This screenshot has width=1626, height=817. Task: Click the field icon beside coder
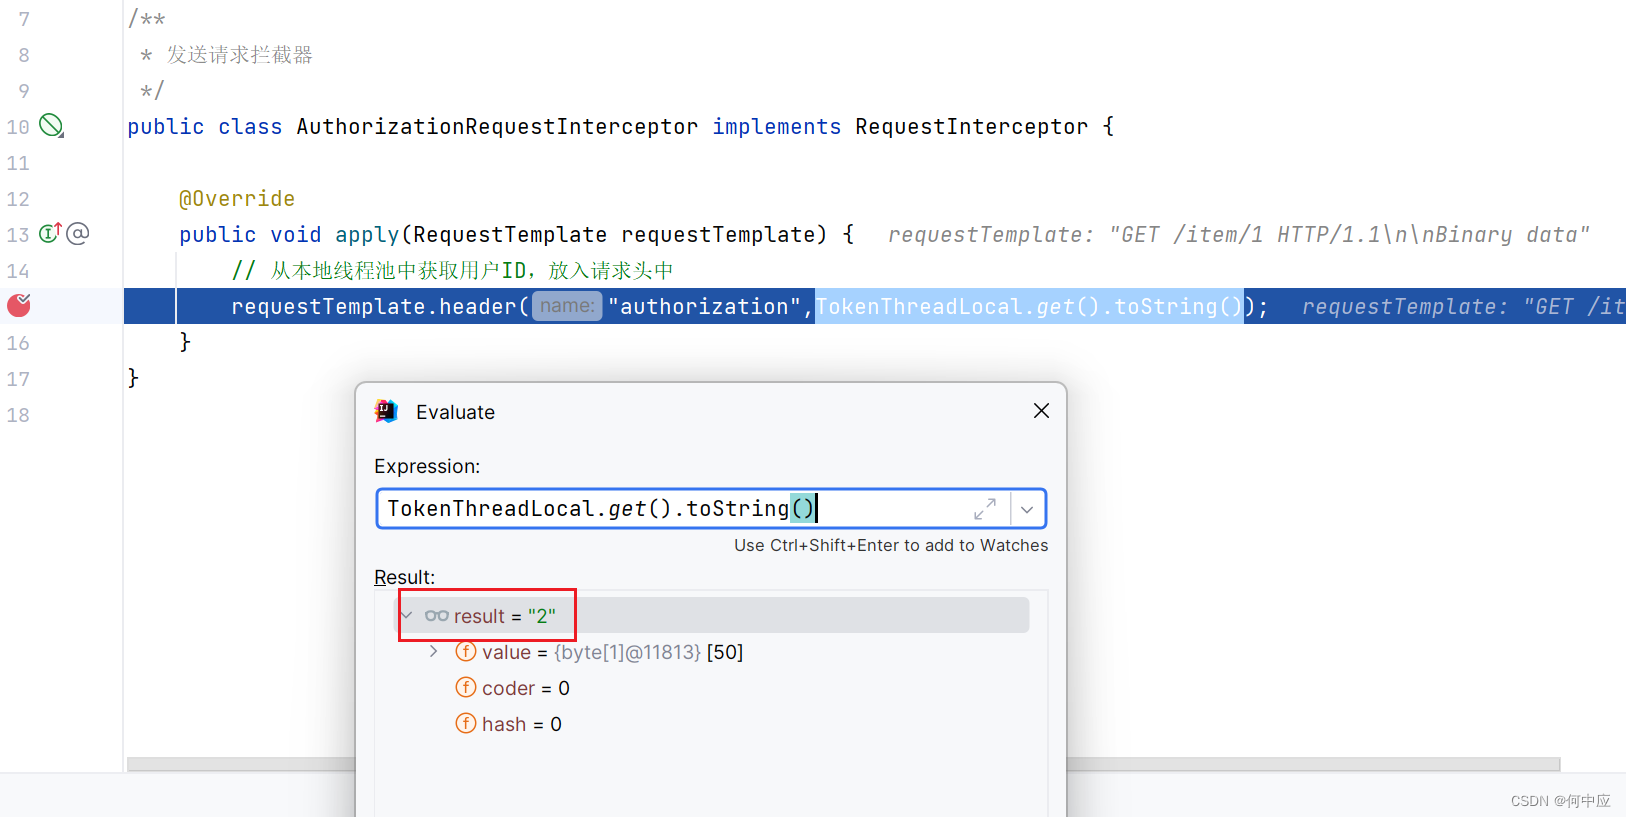pos(466,687)
